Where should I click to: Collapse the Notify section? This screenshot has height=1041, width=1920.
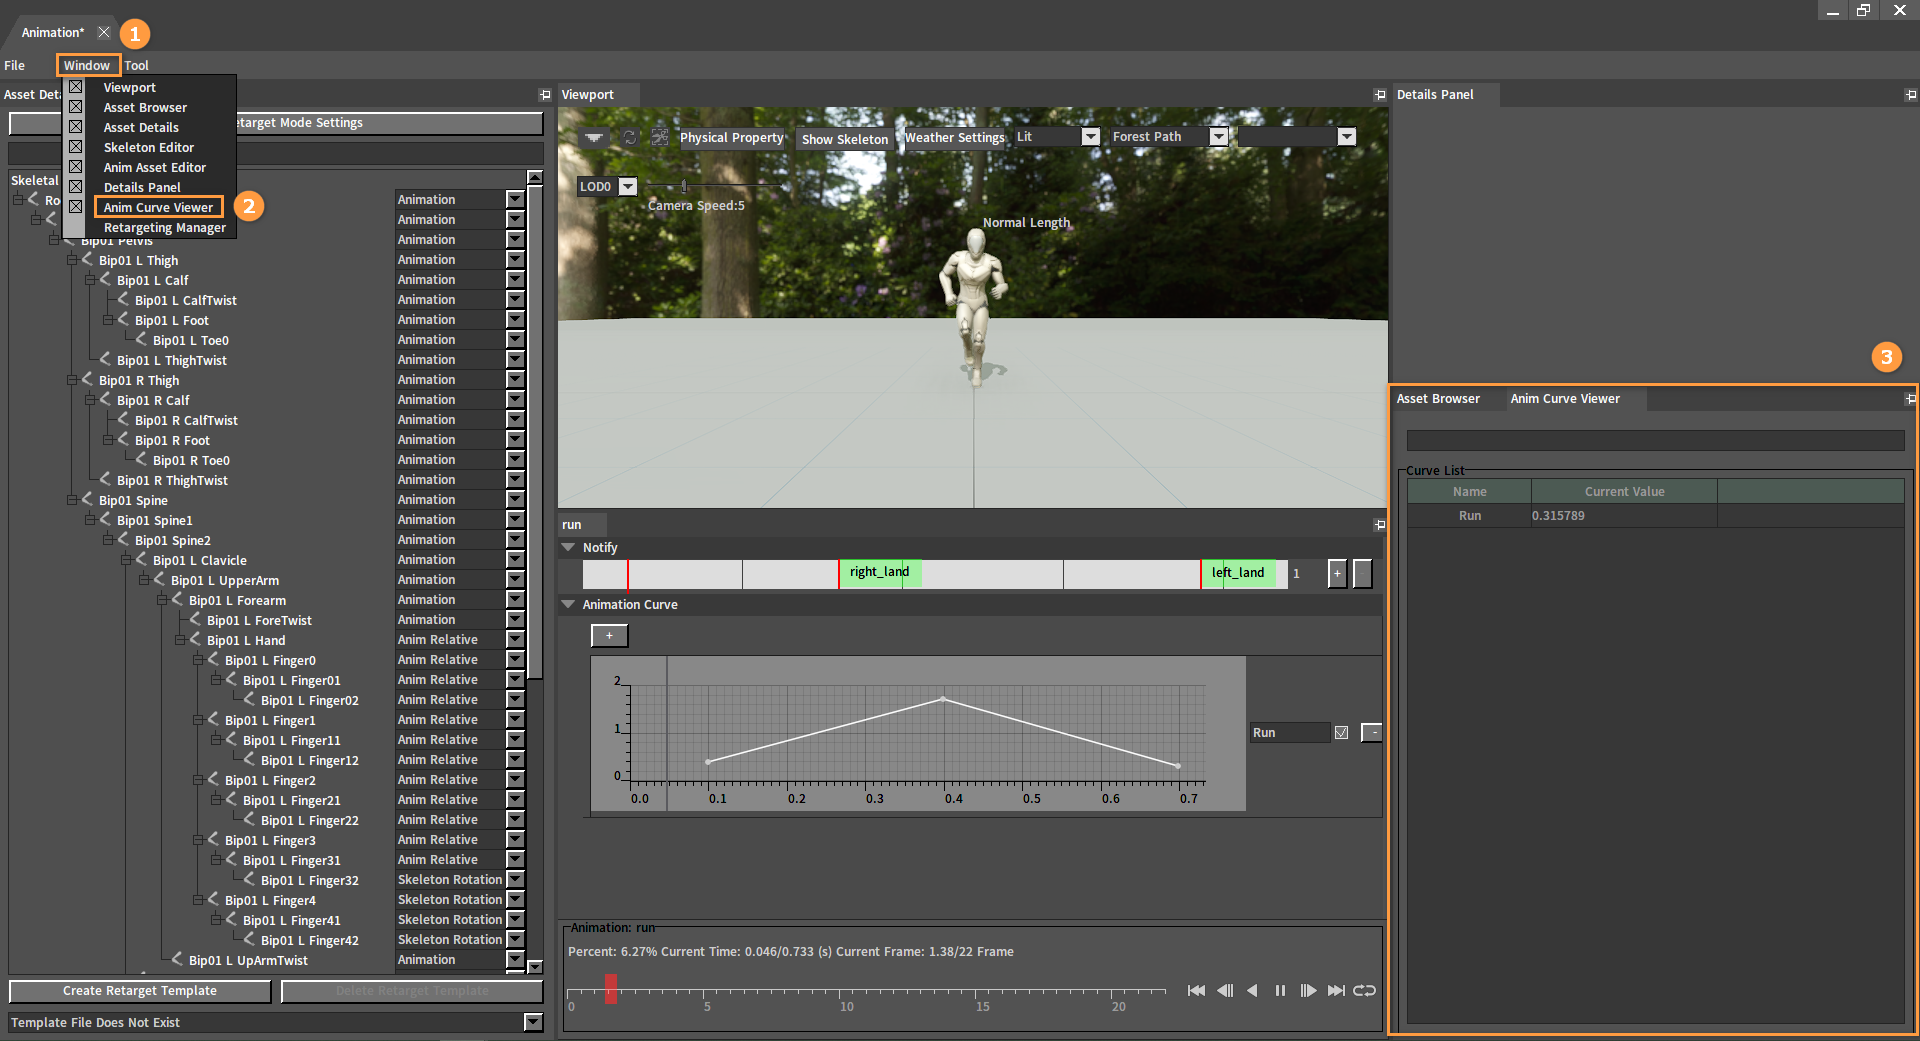pyautogui.click(x=568, y=547)
